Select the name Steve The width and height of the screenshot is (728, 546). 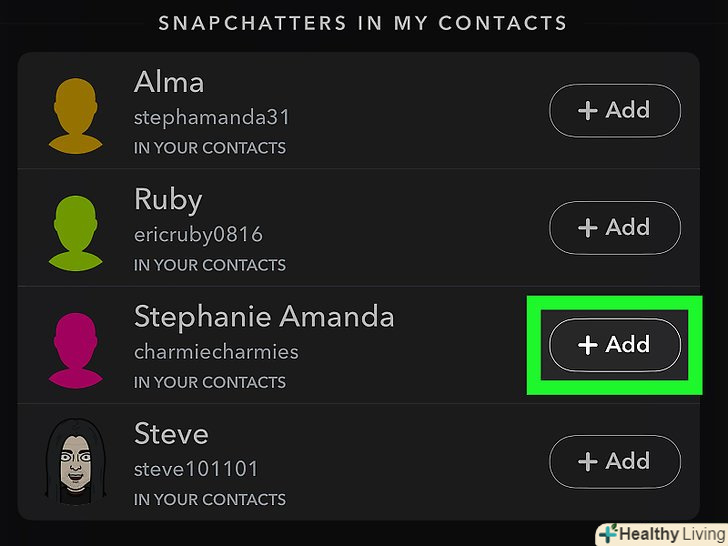[171, 434]
